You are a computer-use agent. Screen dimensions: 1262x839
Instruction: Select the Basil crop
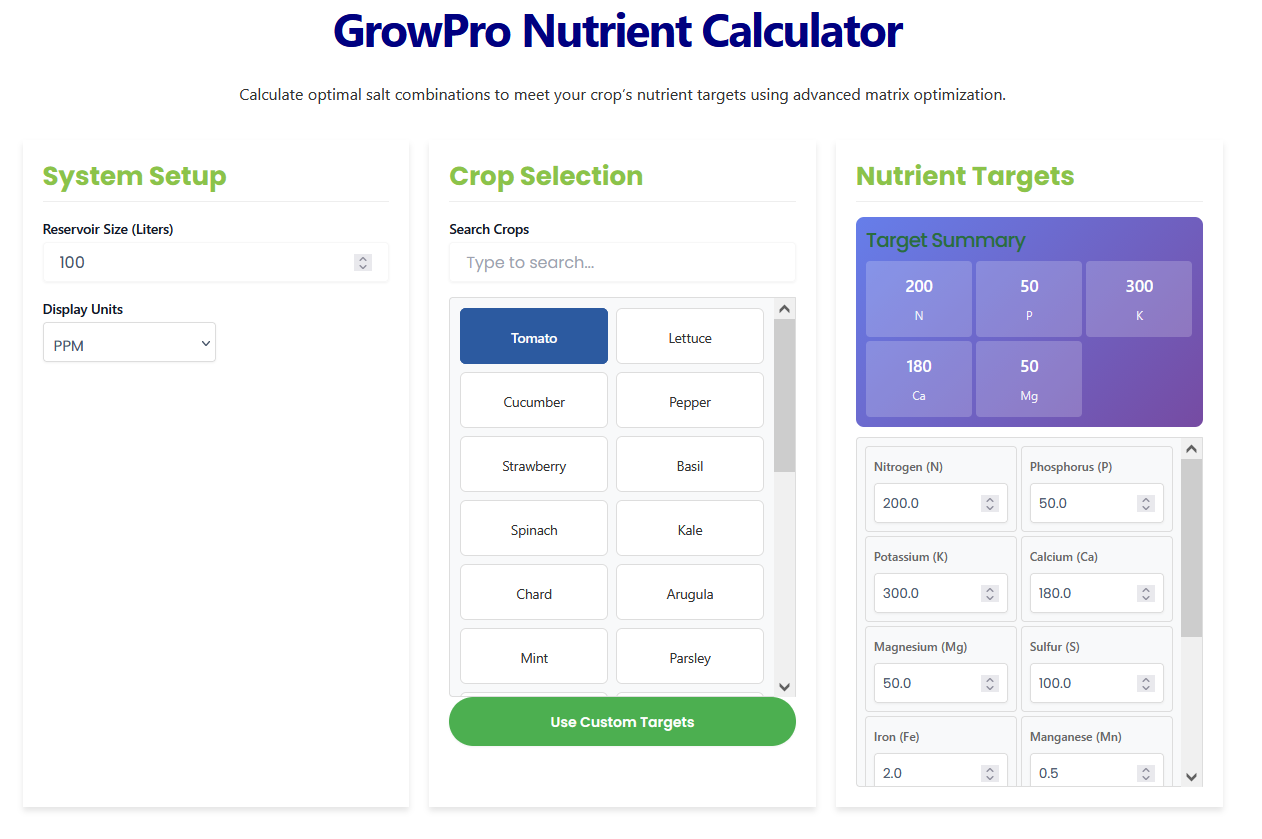(689, 463)
